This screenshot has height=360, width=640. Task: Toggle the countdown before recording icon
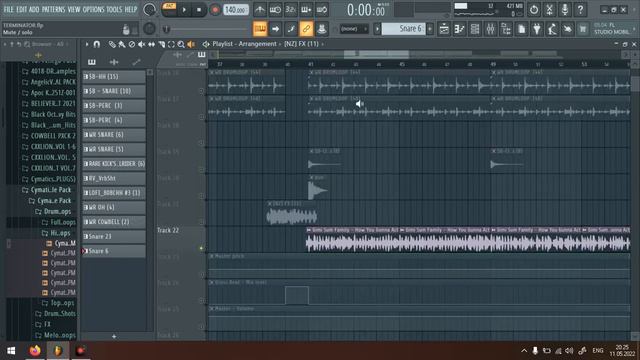click(291, 9)
